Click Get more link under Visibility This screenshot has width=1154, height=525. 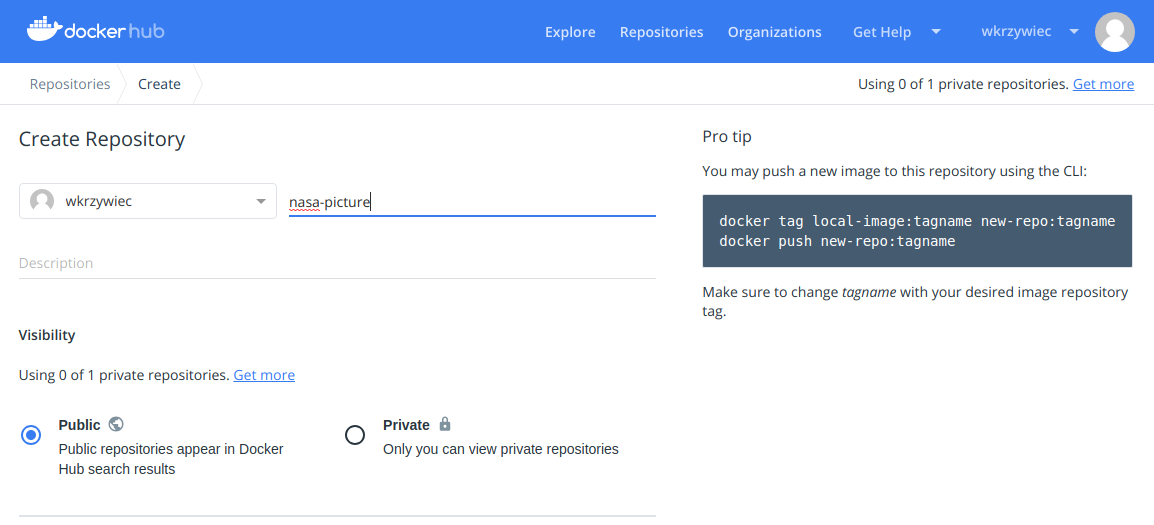pyautogui.click(x=264, y=375)
